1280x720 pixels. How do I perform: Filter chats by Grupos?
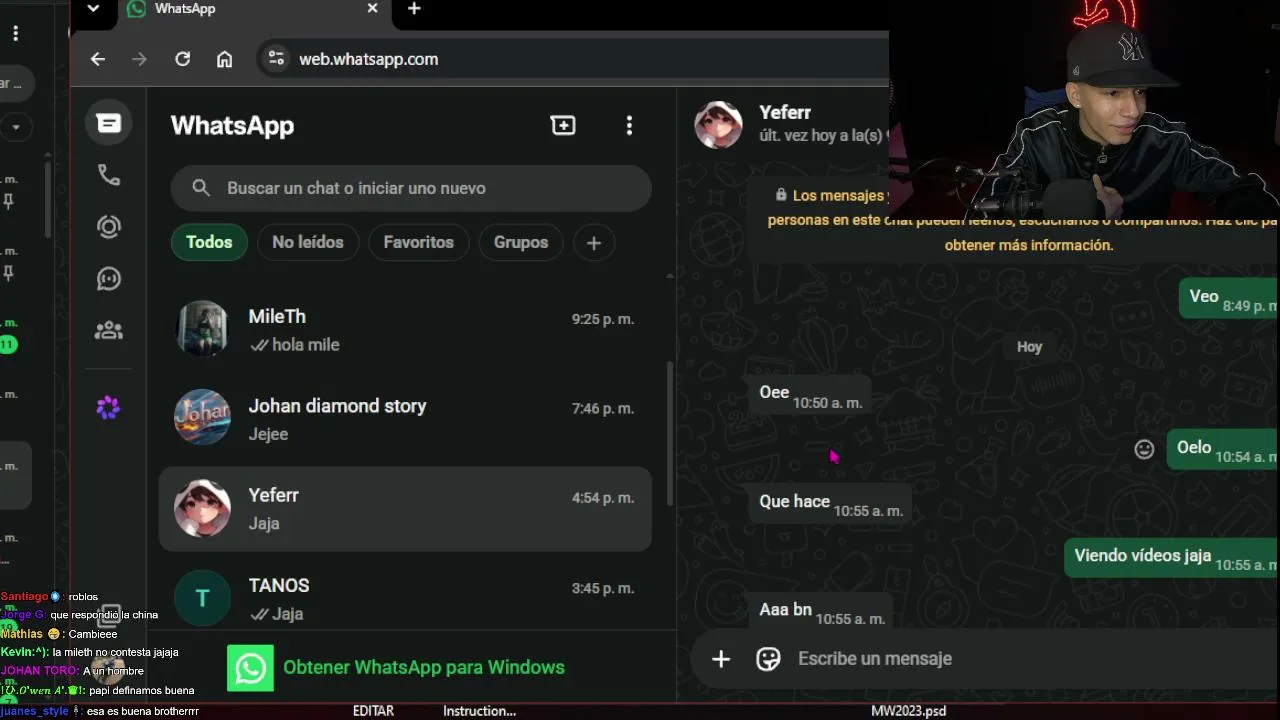521,243
